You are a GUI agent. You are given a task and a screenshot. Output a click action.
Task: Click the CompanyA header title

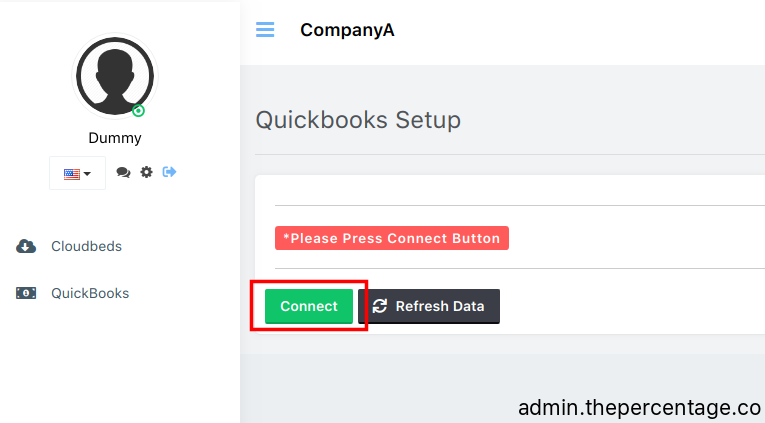pyautogui.click(x=347, y=30)
